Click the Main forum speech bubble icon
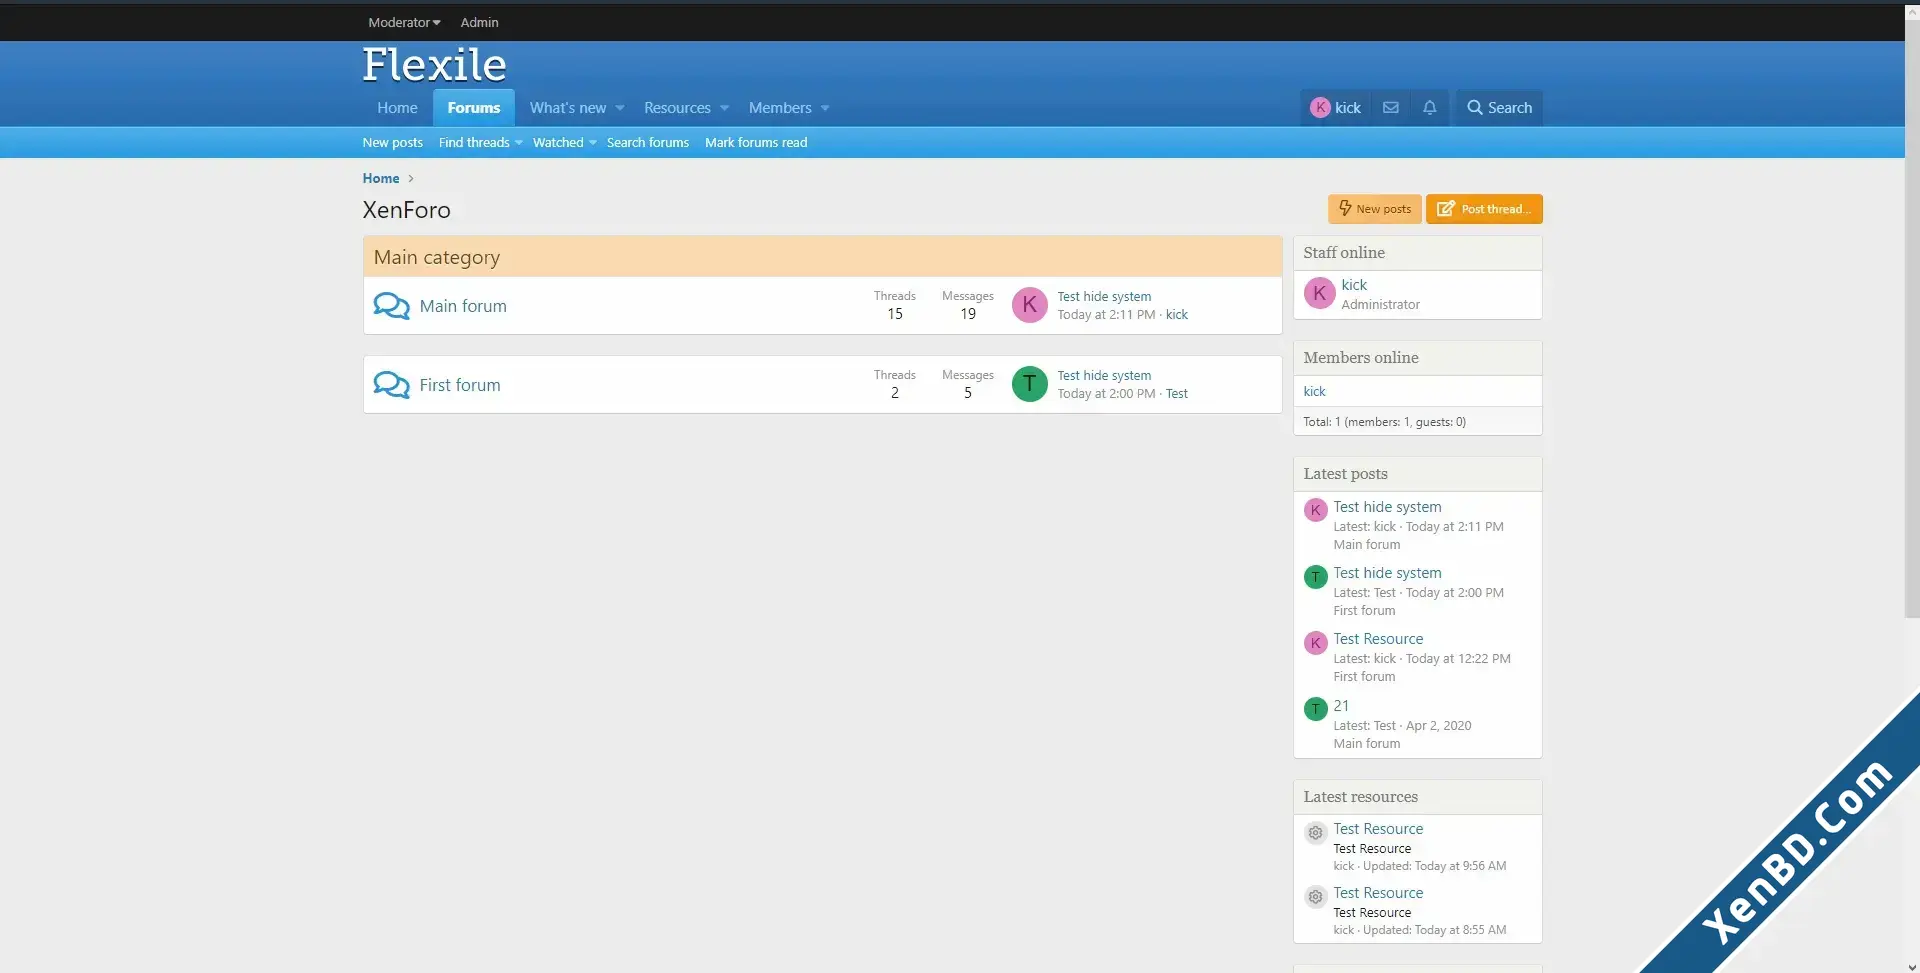Image resolution: width=1920 pixels, height=973 pixels. (x=391, y=306)
